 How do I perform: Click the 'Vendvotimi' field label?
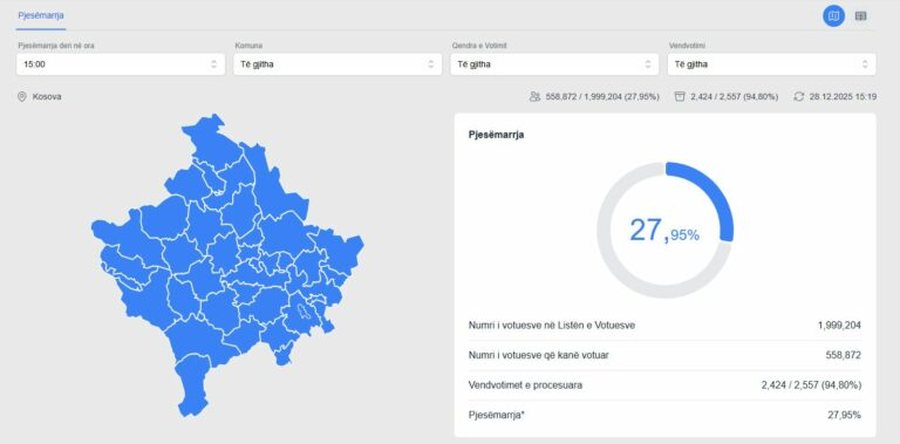pos(686,45)
